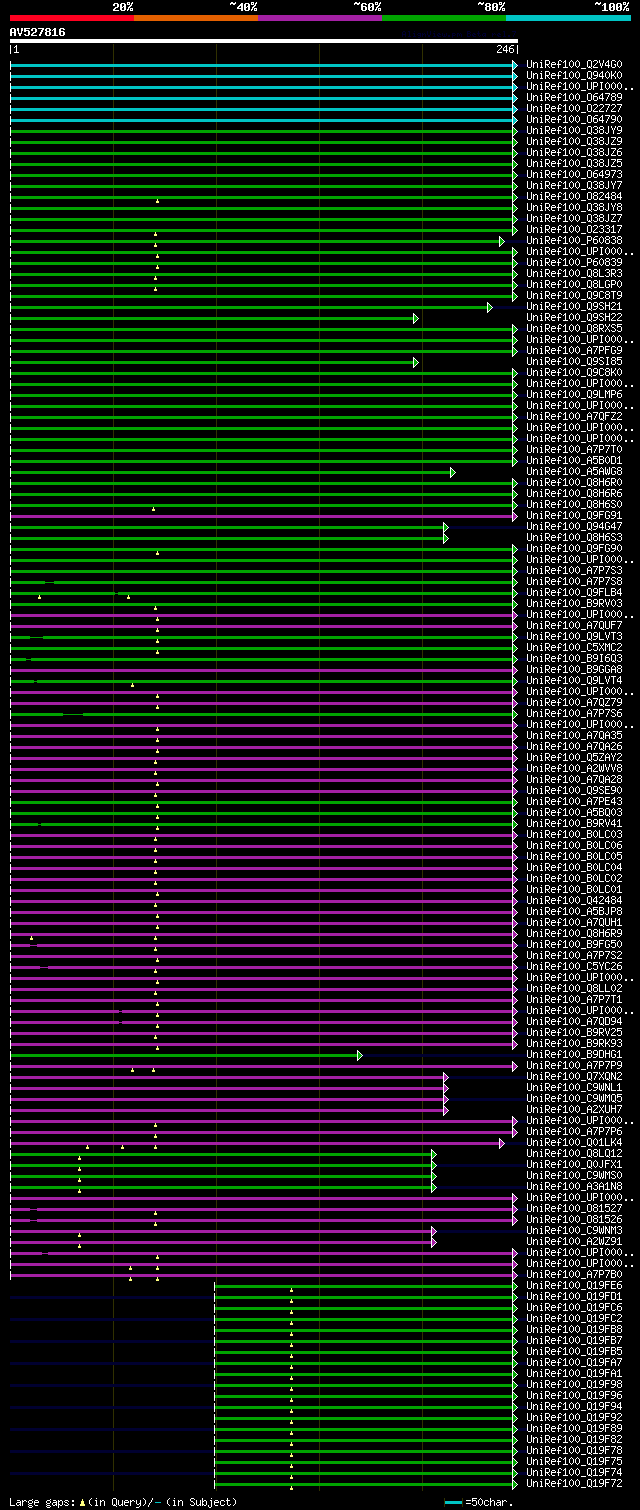Click the UniRef100_Q8L3R3 label
640x1510 pixels.
click(x=574, y=274)
